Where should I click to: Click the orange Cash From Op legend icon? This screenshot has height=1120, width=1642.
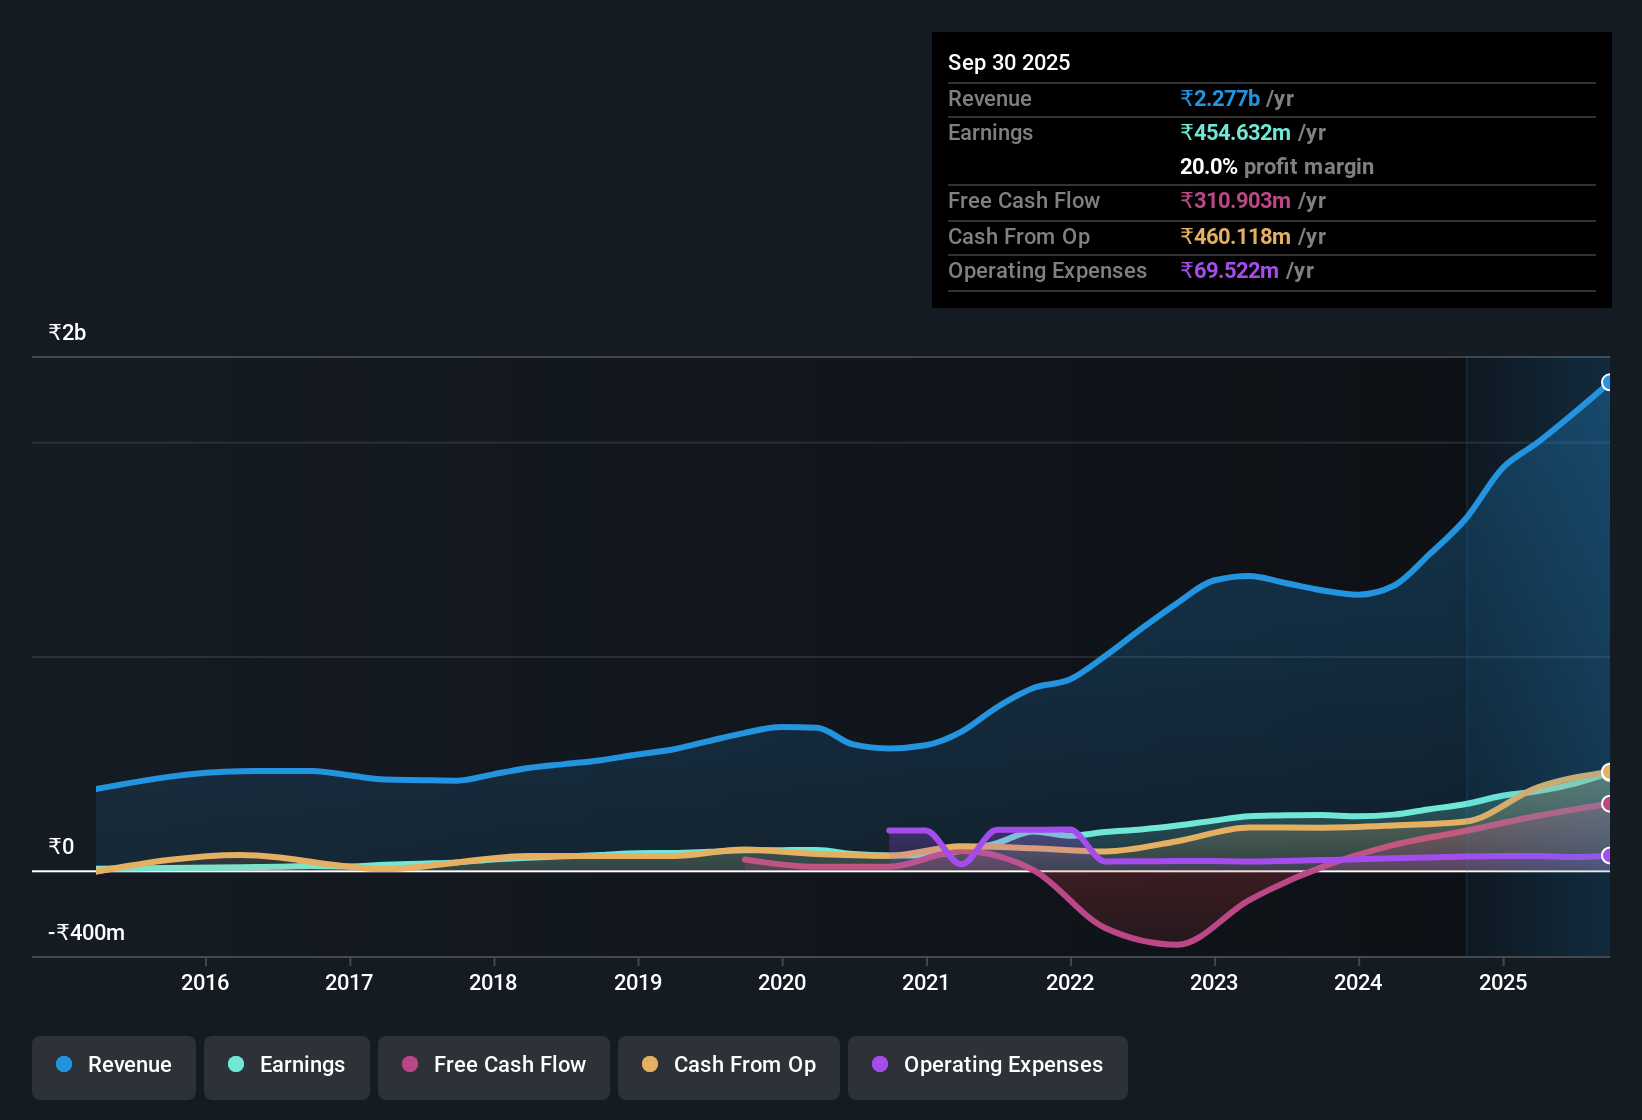(x=650, y=1065)
